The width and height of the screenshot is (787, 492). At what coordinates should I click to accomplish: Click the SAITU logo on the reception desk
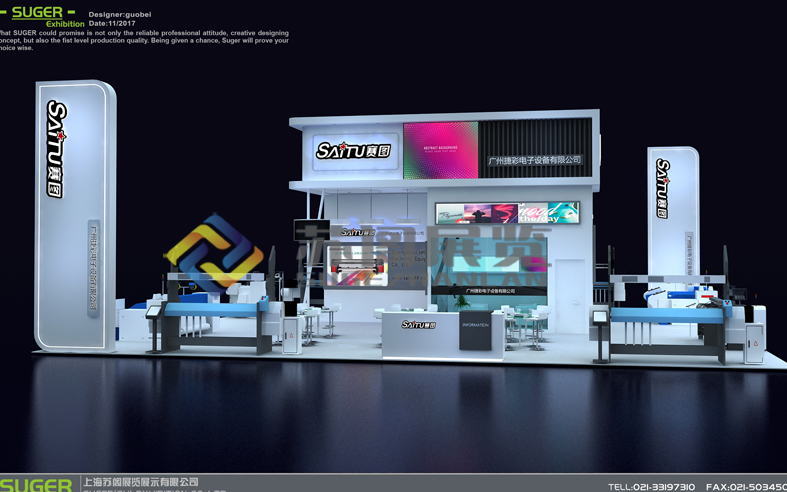(x=418, y=325)
